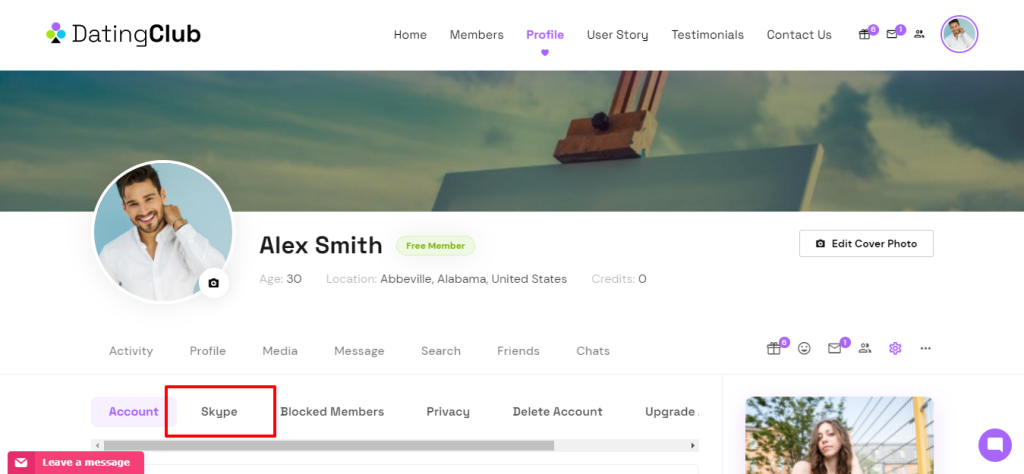Open friends icon in profile toolbar
Viewport: 1024px width, 474px height.
[865, 349]
